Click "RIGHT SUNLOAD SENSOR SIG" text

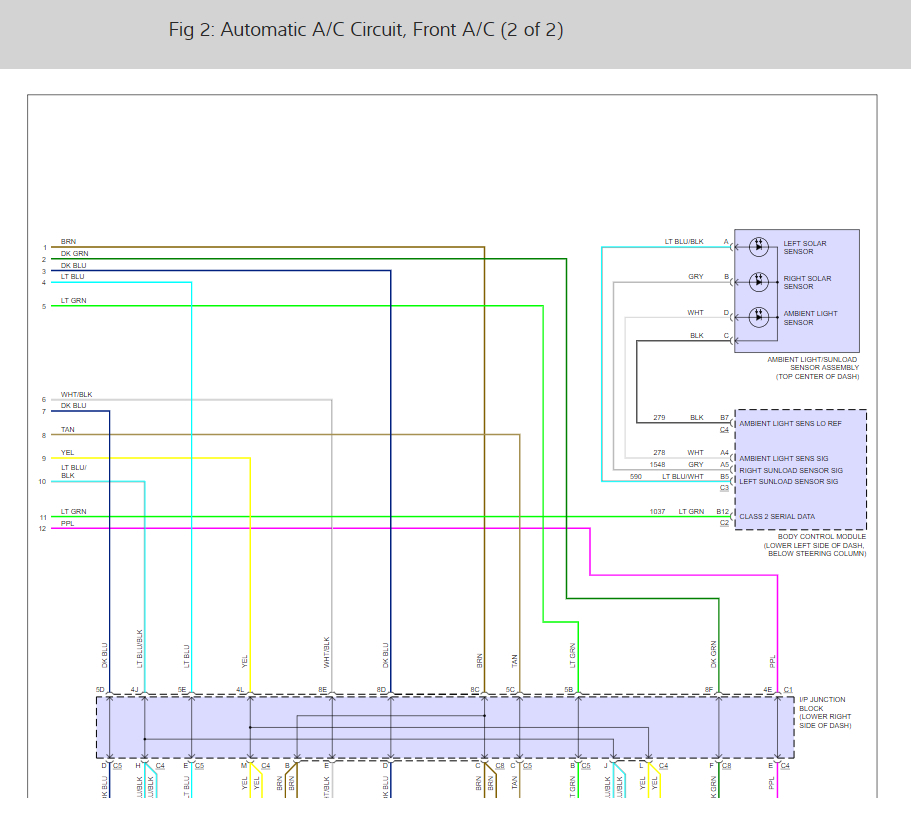pyautogui.click(x=791, y=470)
